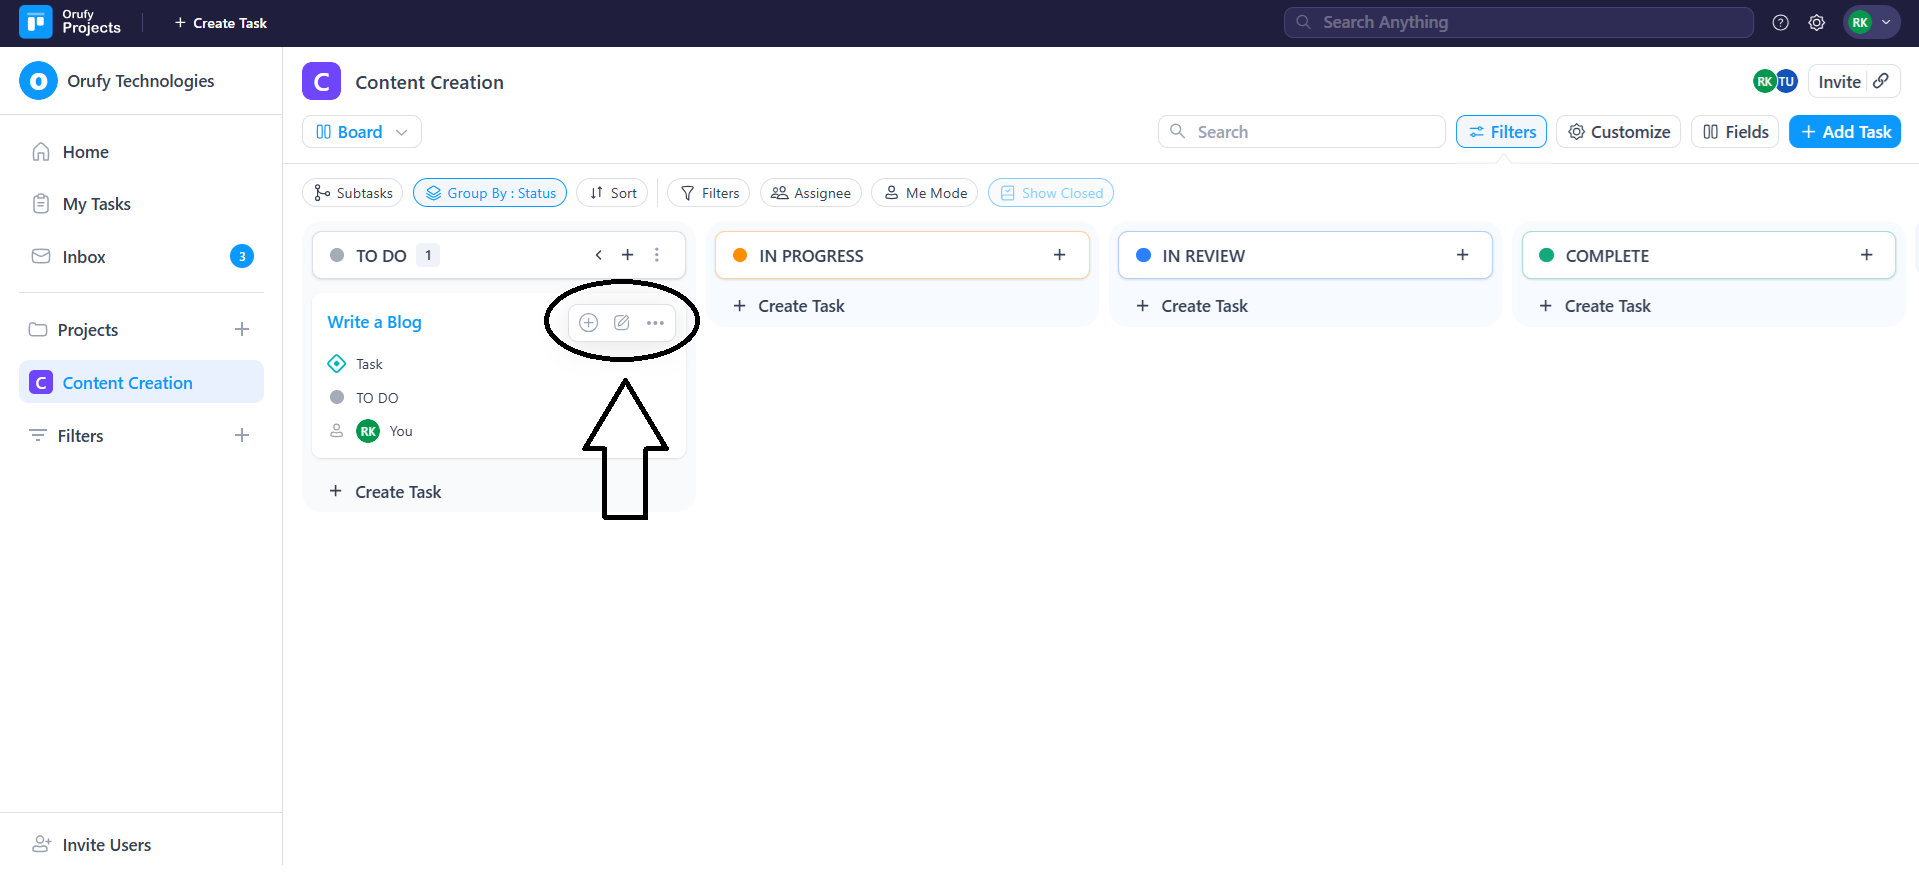Open the three-dot menu on Write a Blog card
Image resolution: width=1919 pixels, height=875 pixels.
click(x=655, y=322)
